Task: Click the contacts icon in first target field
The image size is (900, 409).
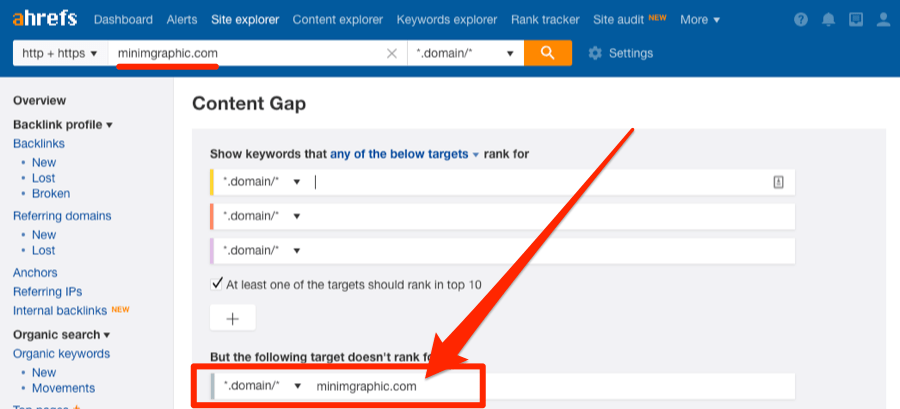Action: [778, 182]
